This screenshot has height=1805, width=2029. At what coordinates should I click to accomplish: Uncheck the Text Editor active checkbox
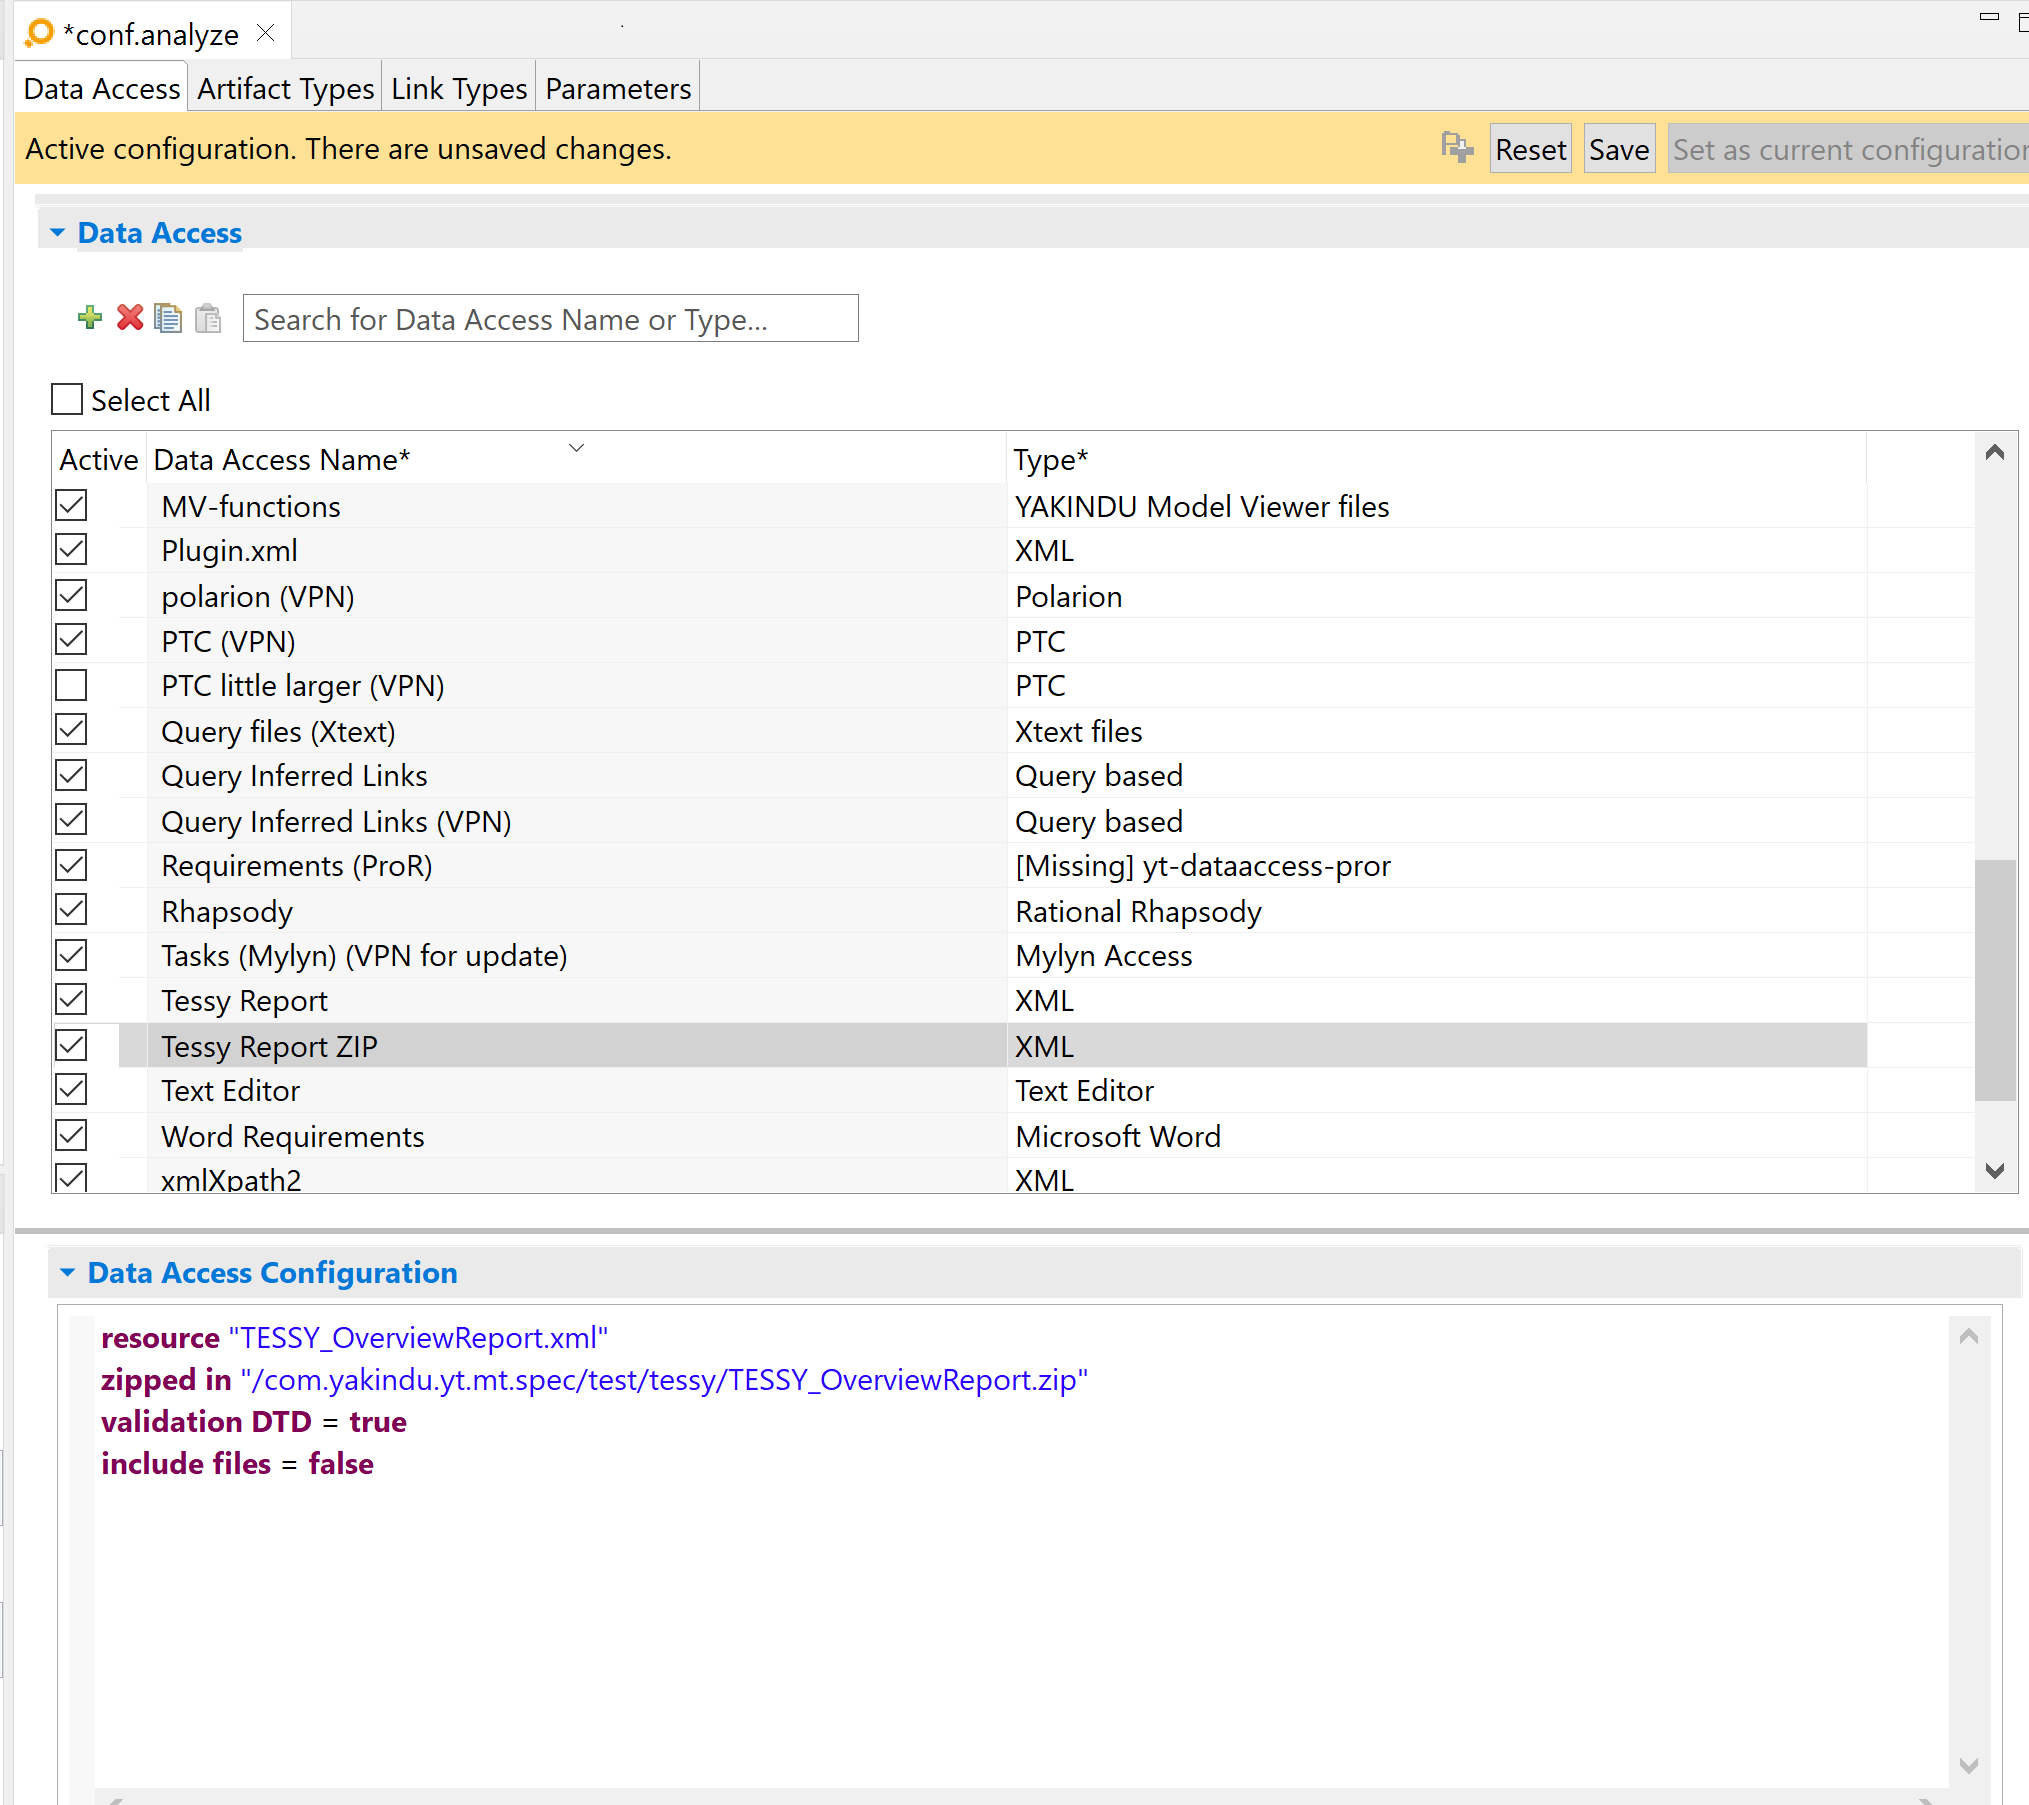click(71, 1090)
